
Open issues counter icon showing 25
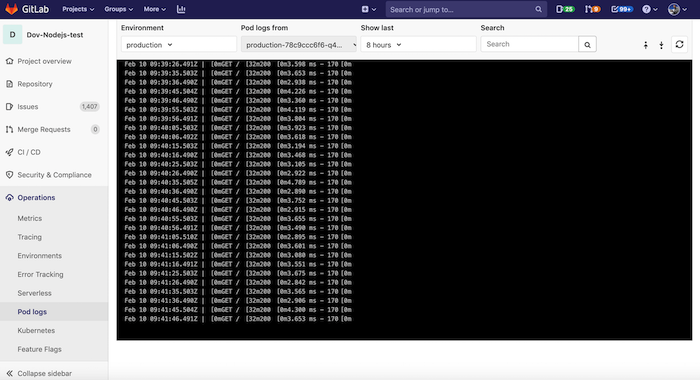pos(565,9)
